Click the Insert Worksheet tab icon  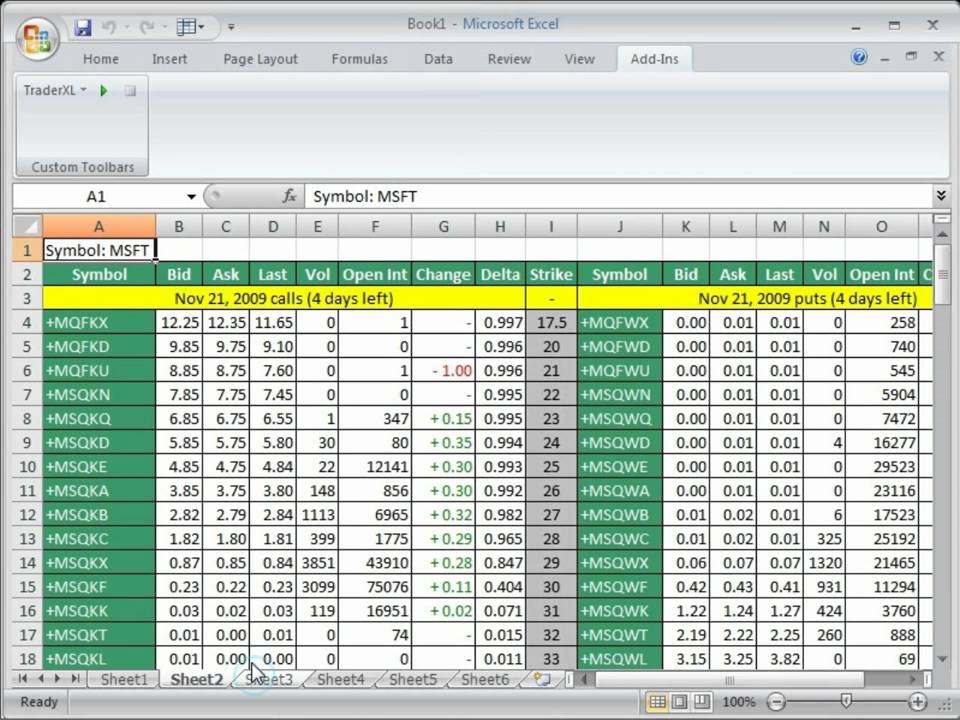click(x=542, y=679)
